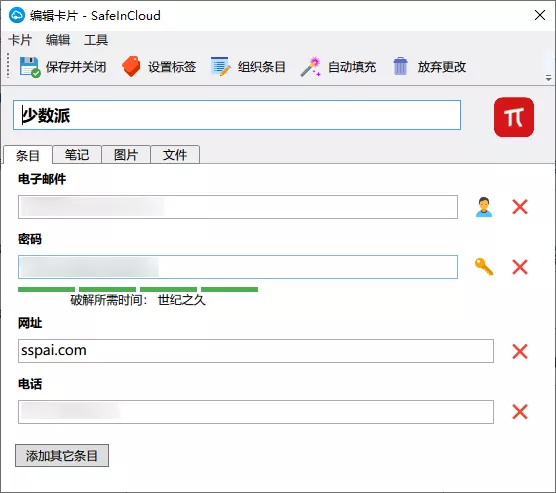Click the 放弃更改 label in the toolbar

[x=442, y=67]
